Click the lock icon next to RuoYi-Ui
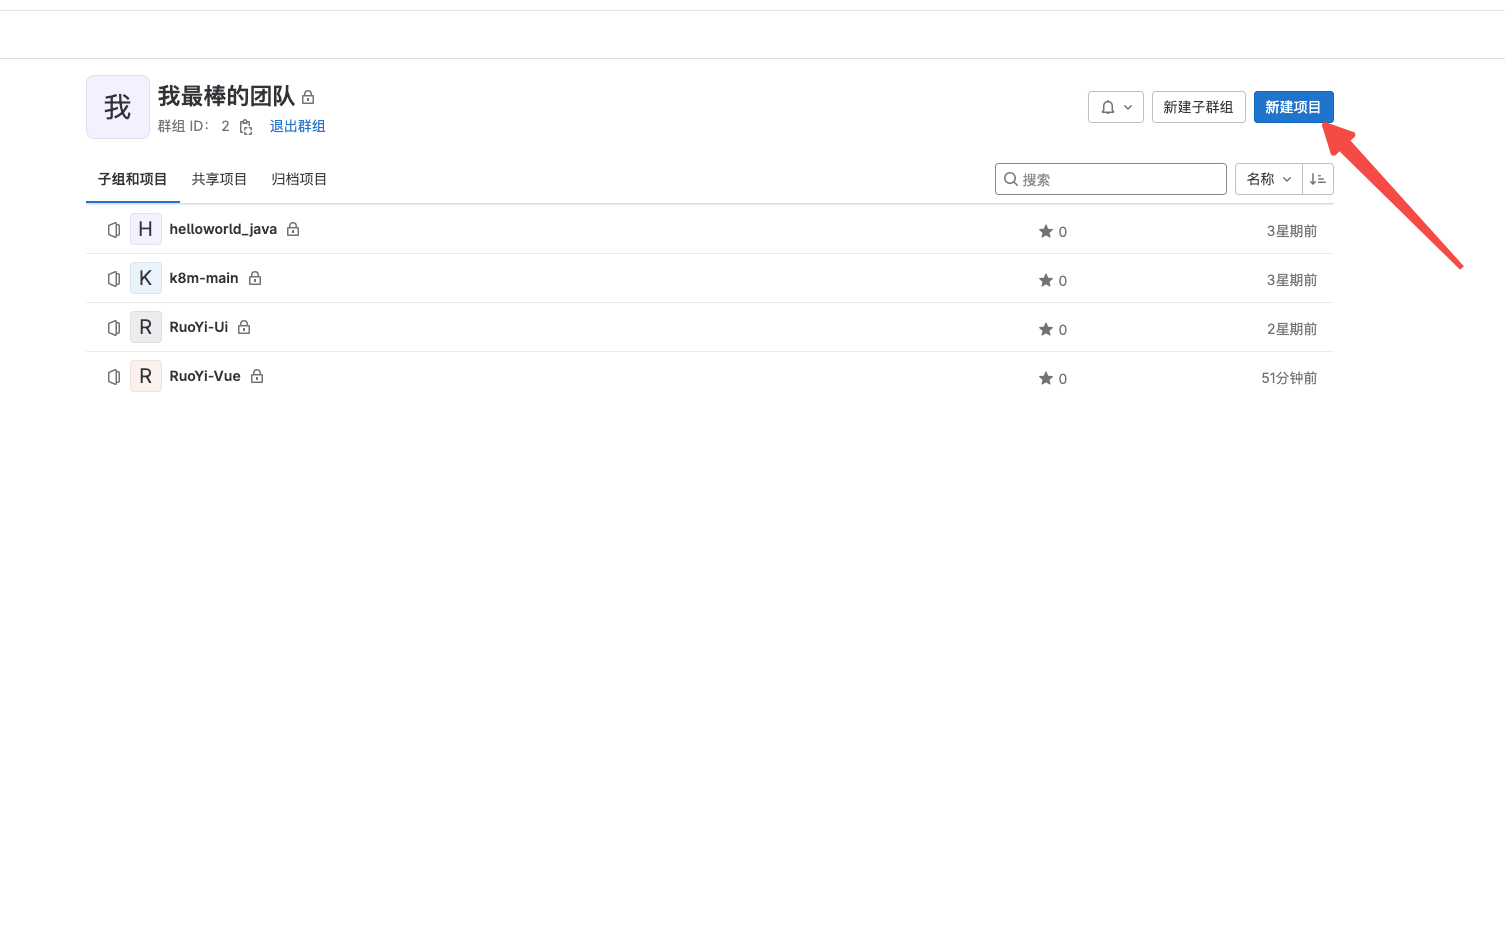Viewport: 1505px width, 937px height. click(244, 327)
